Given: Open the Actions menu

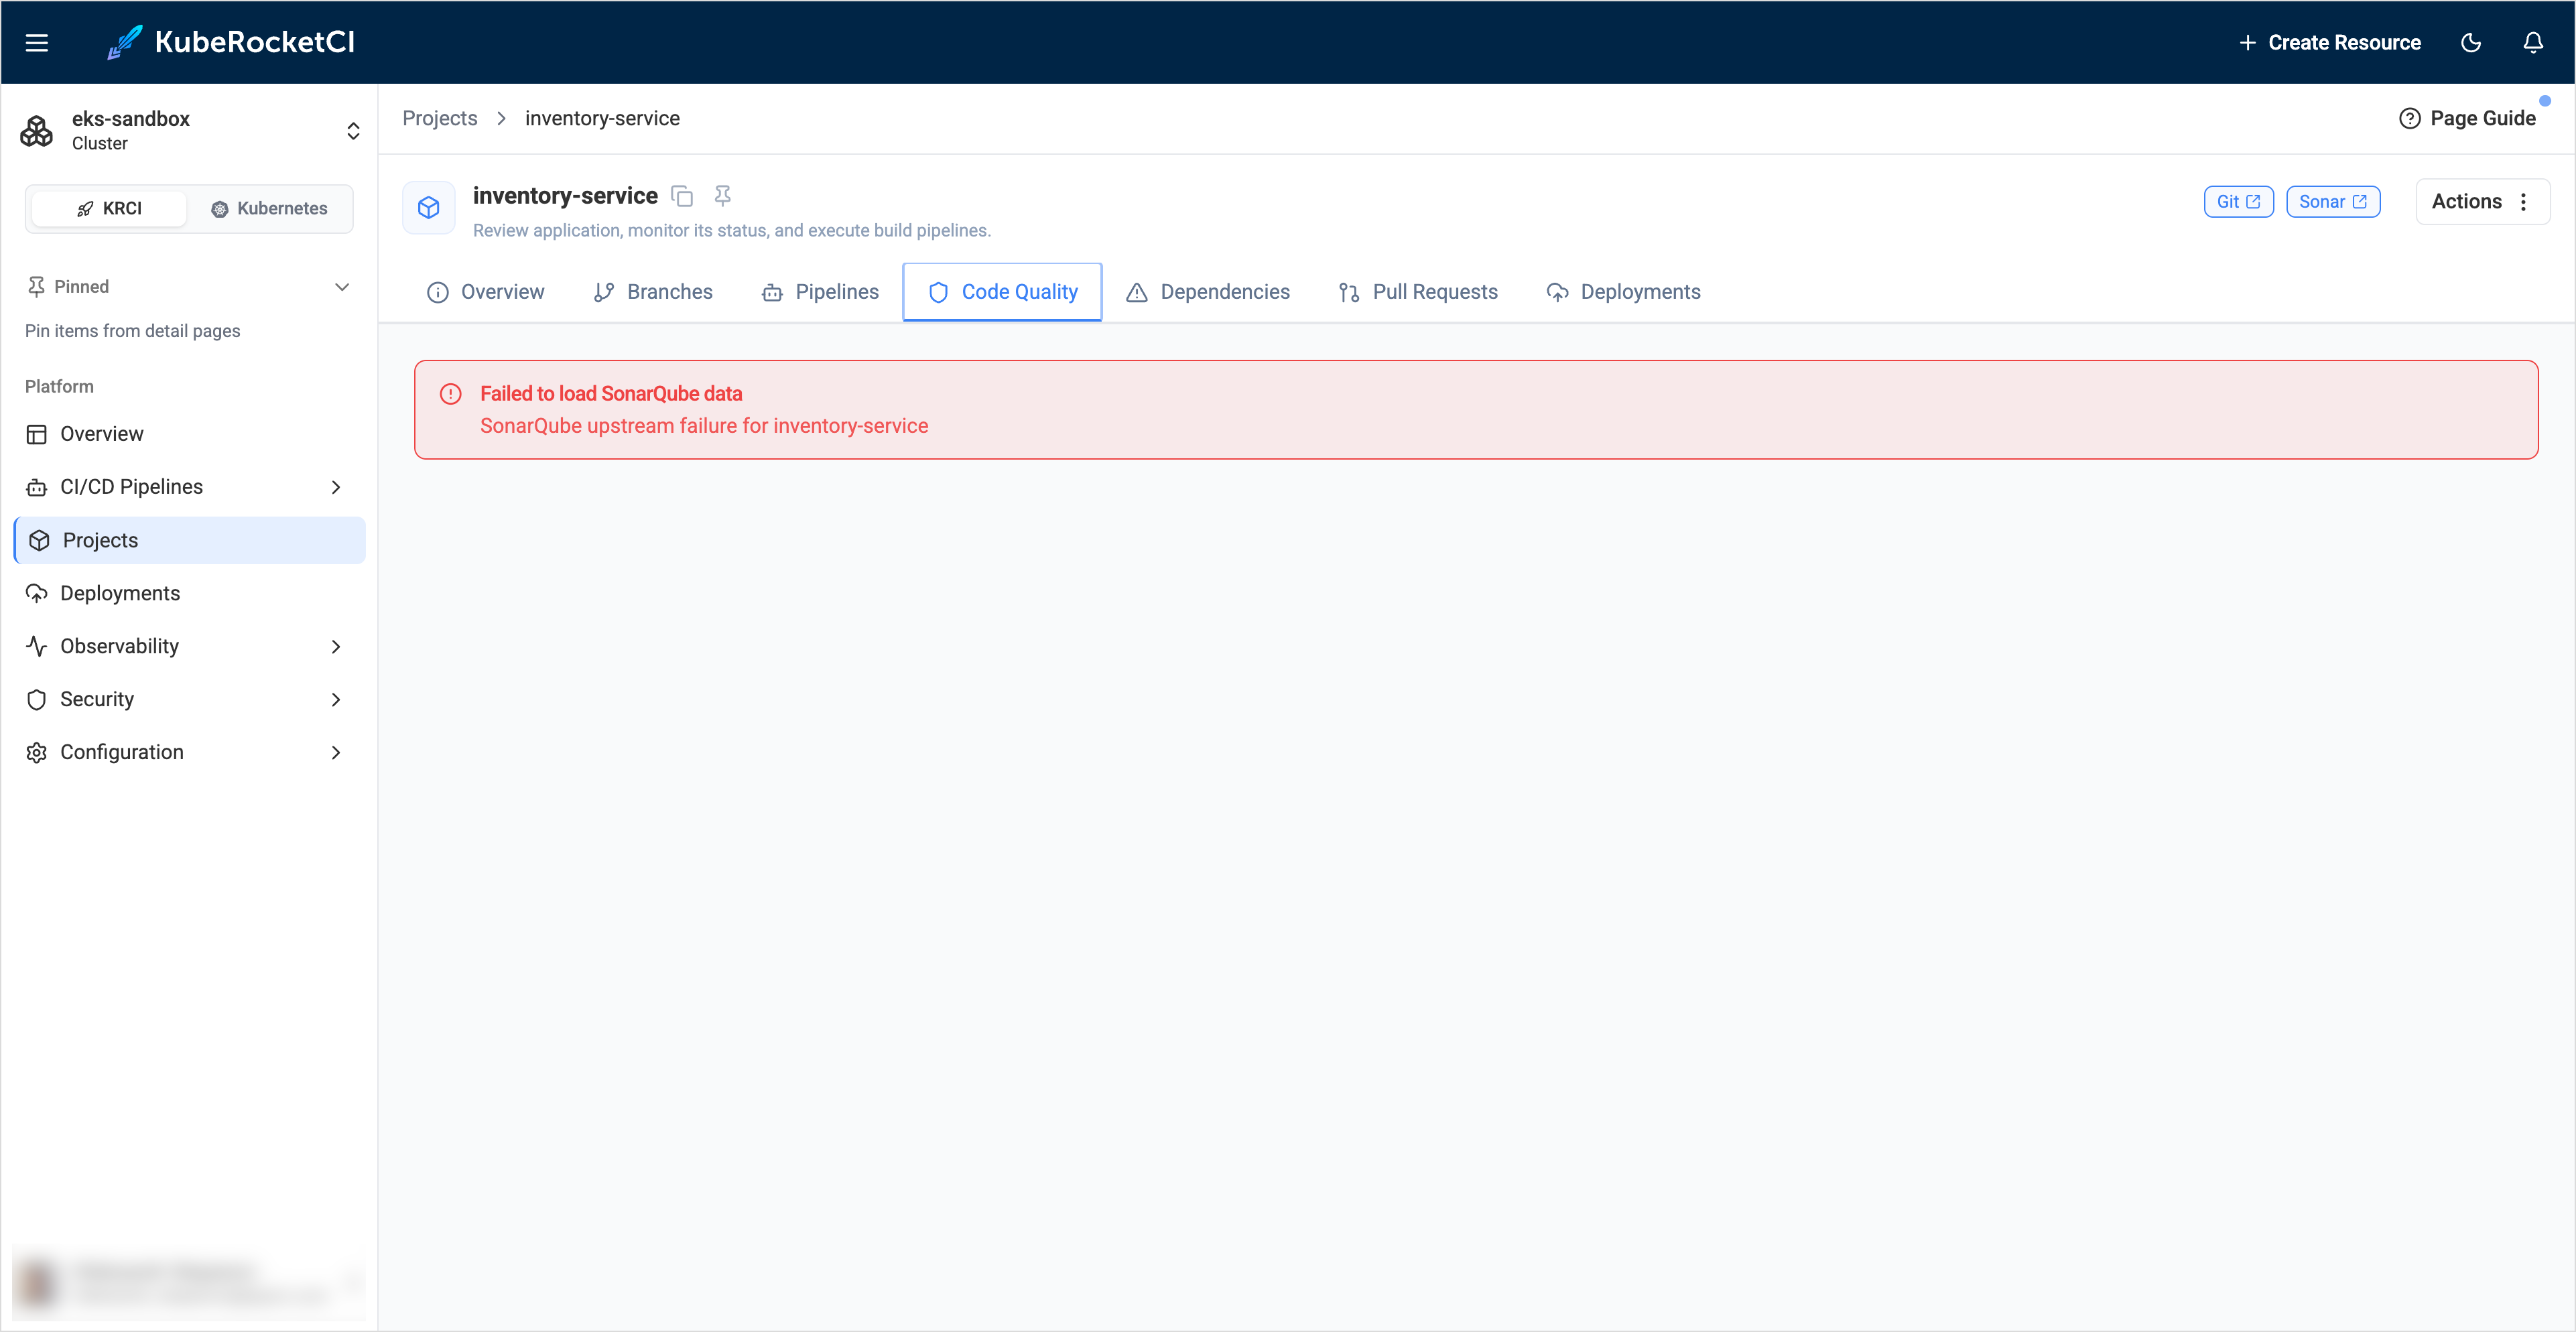Looking at the screenshot, I should [x=2482, y=201].
